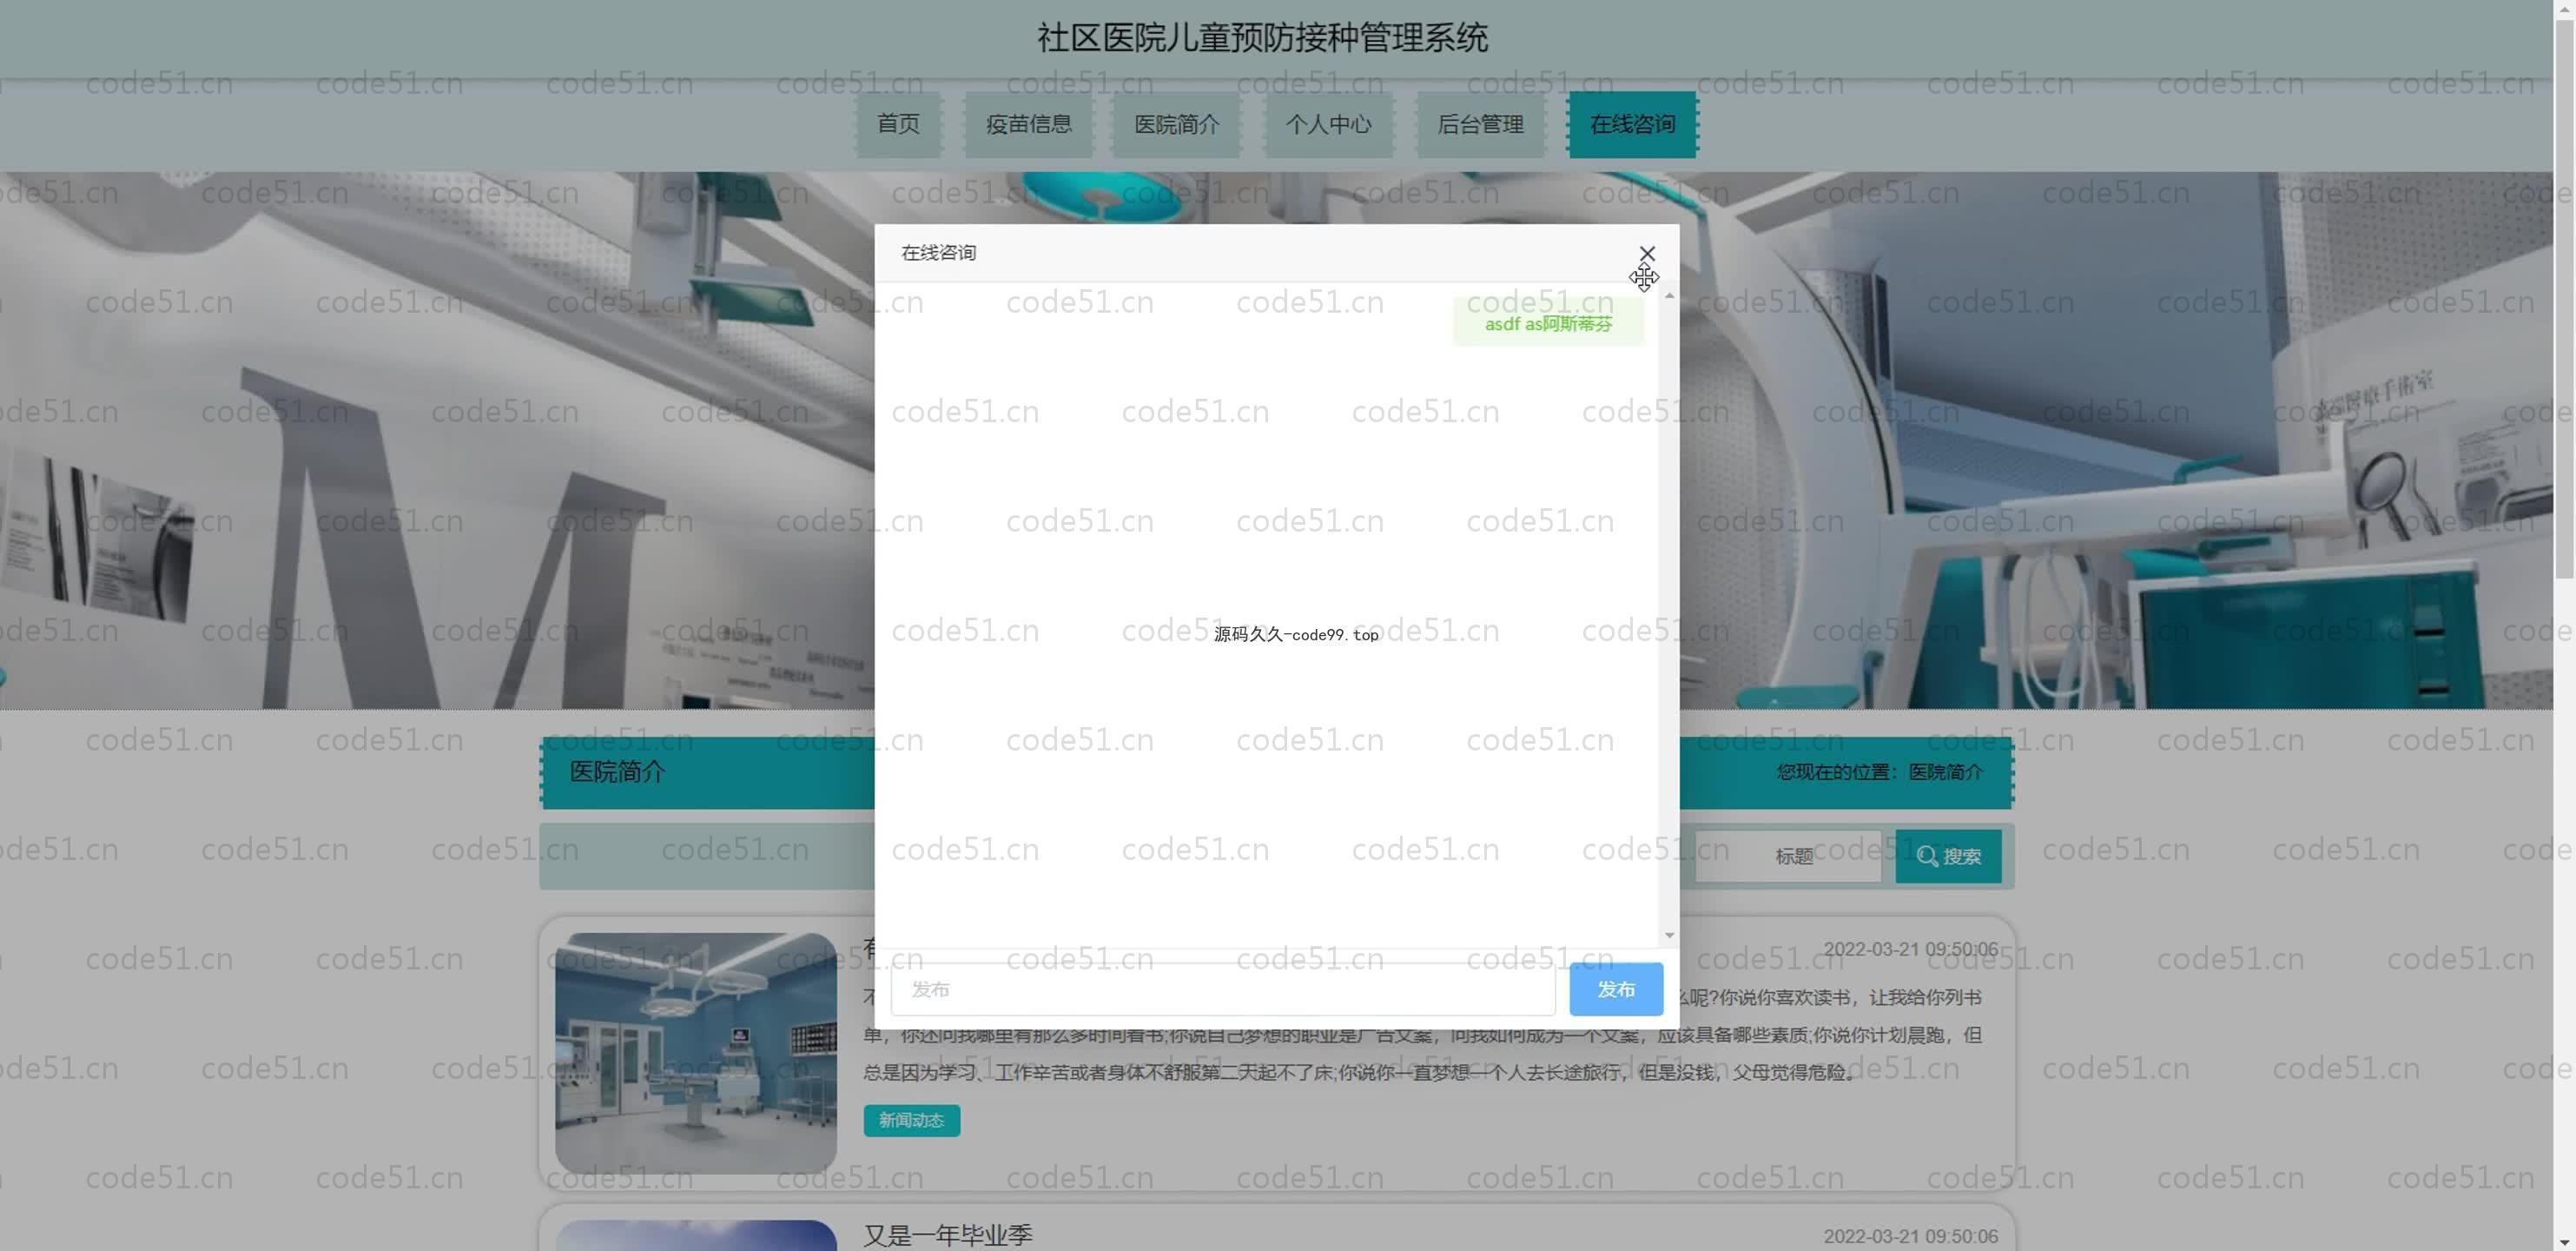Click the 医院简介 section heading
The height and width of the screenshot is (1251, 2576).
[617, 771]
